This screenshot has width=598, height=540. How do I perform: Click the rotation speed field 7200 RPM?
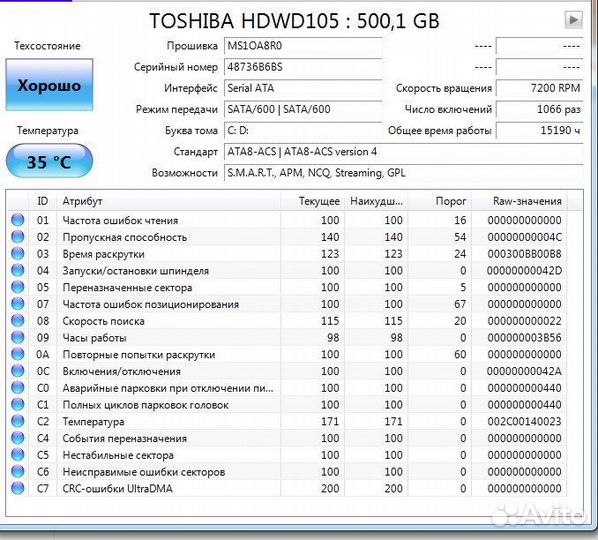tap(539, 88)
